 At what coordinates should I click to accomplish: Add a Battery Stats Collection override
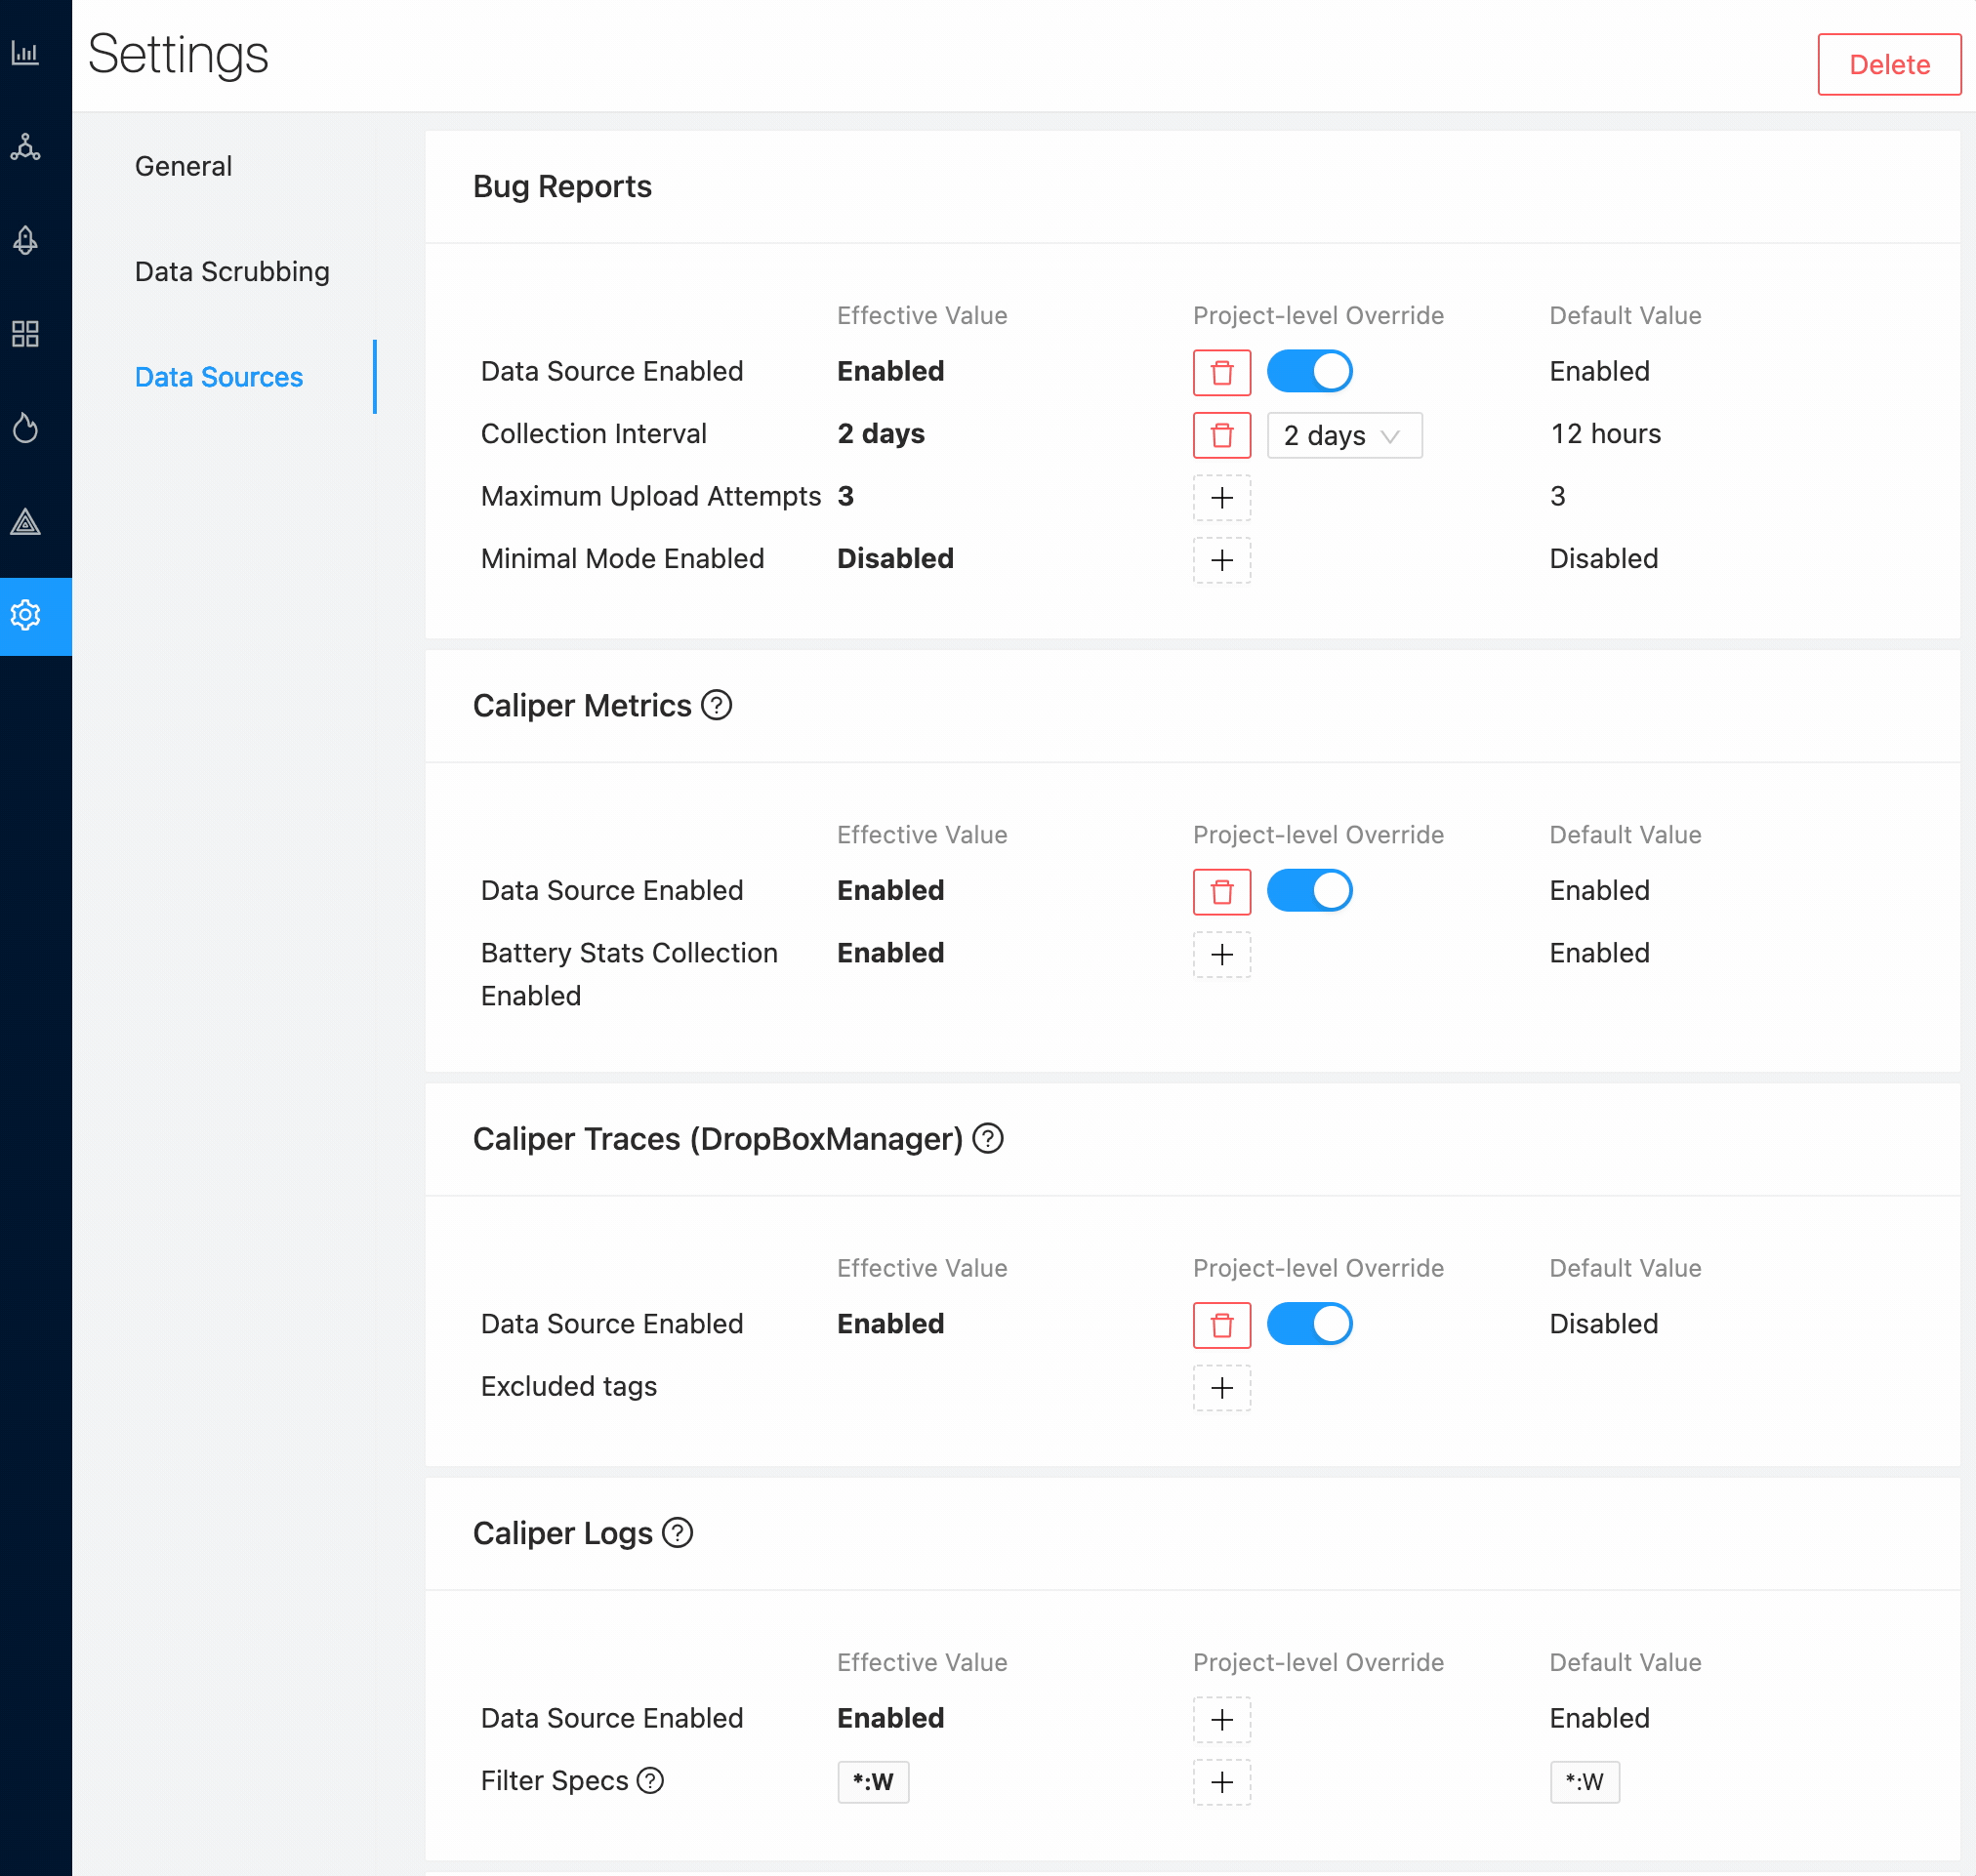1221,955
